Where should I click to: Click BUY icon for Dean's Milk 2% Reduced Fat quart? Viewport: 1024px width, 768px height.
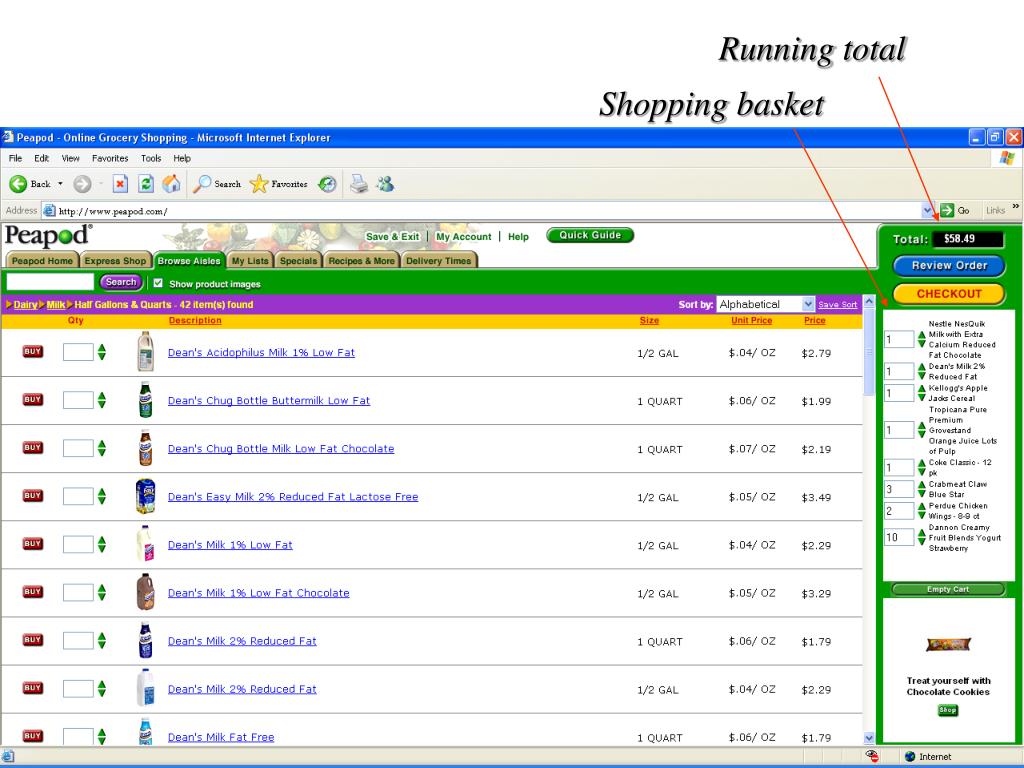(33, 640)
